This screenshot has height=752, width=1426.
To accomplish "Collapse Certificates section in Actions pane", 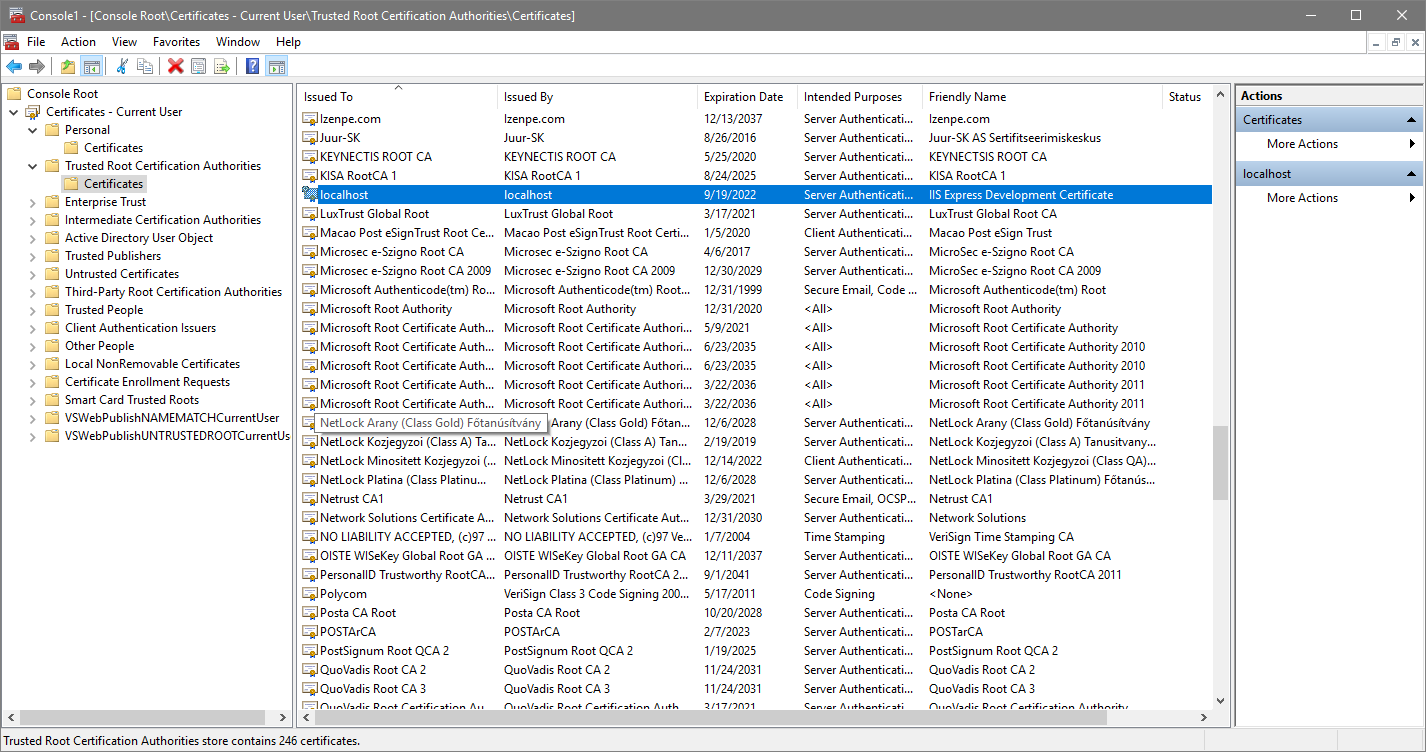I will 1412,120.
